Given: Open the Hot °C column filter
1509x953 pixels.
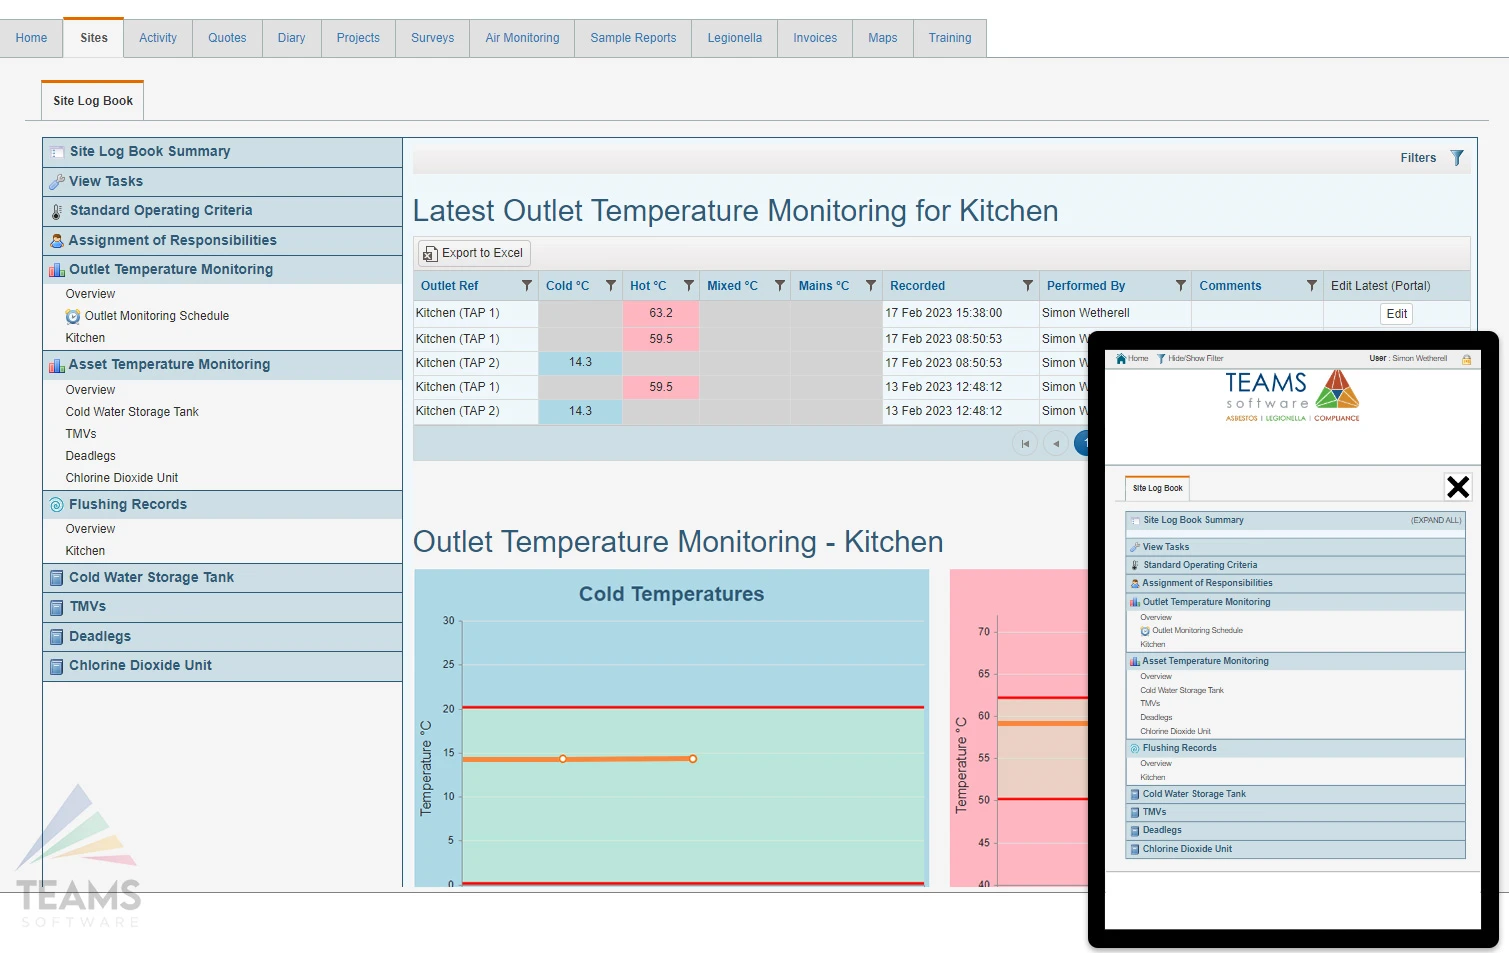Looking at the screenshot, I should (x=688, y=286).
